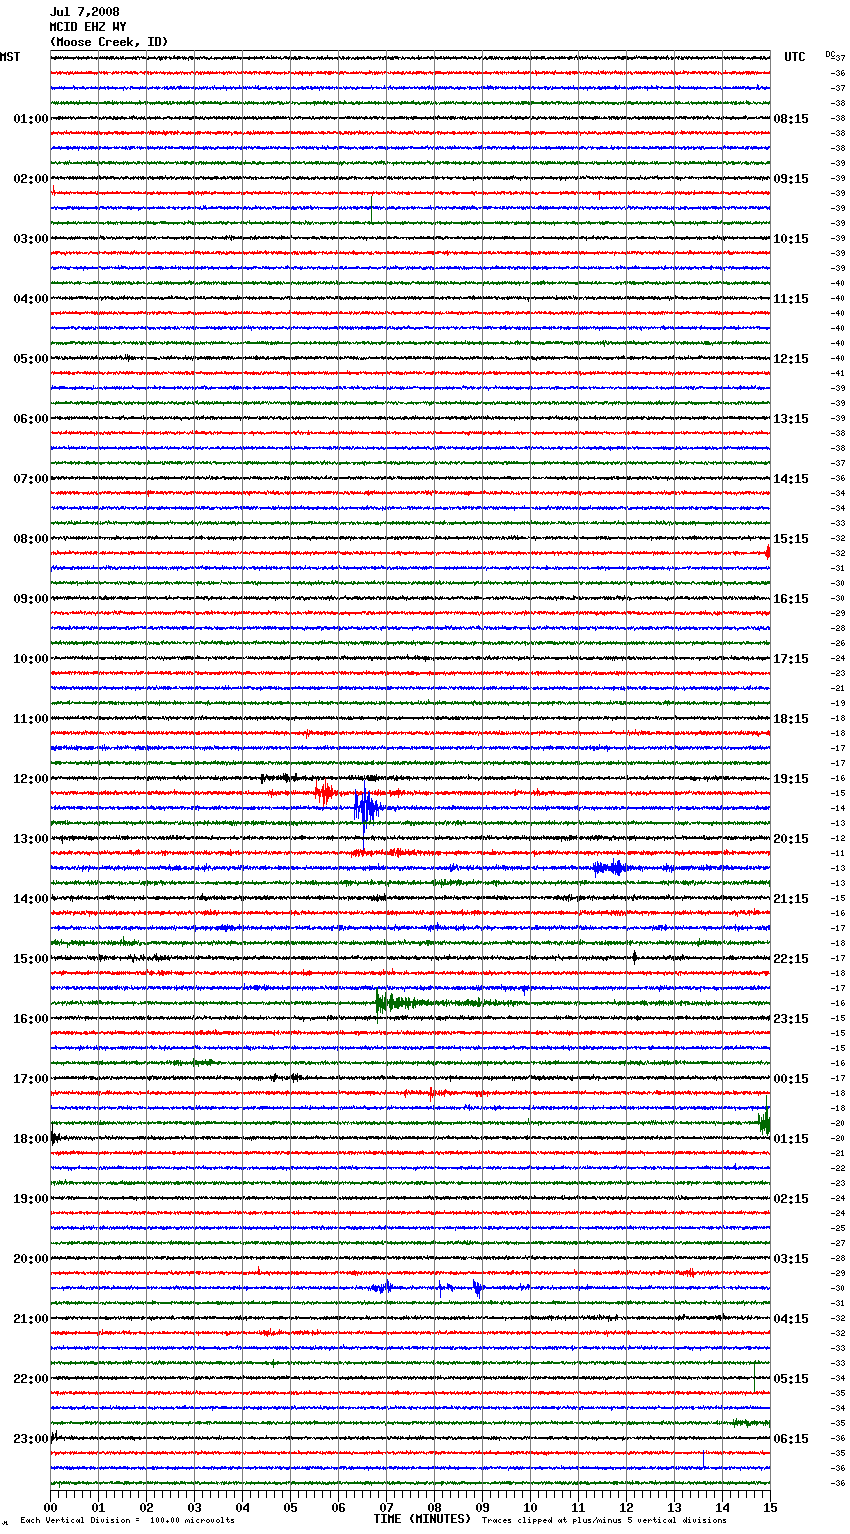Viewport: 850px width, 1534px height.
Task: Click the date label Jul 7,2008
Action: pyautogui.click(x=85, y=12)
